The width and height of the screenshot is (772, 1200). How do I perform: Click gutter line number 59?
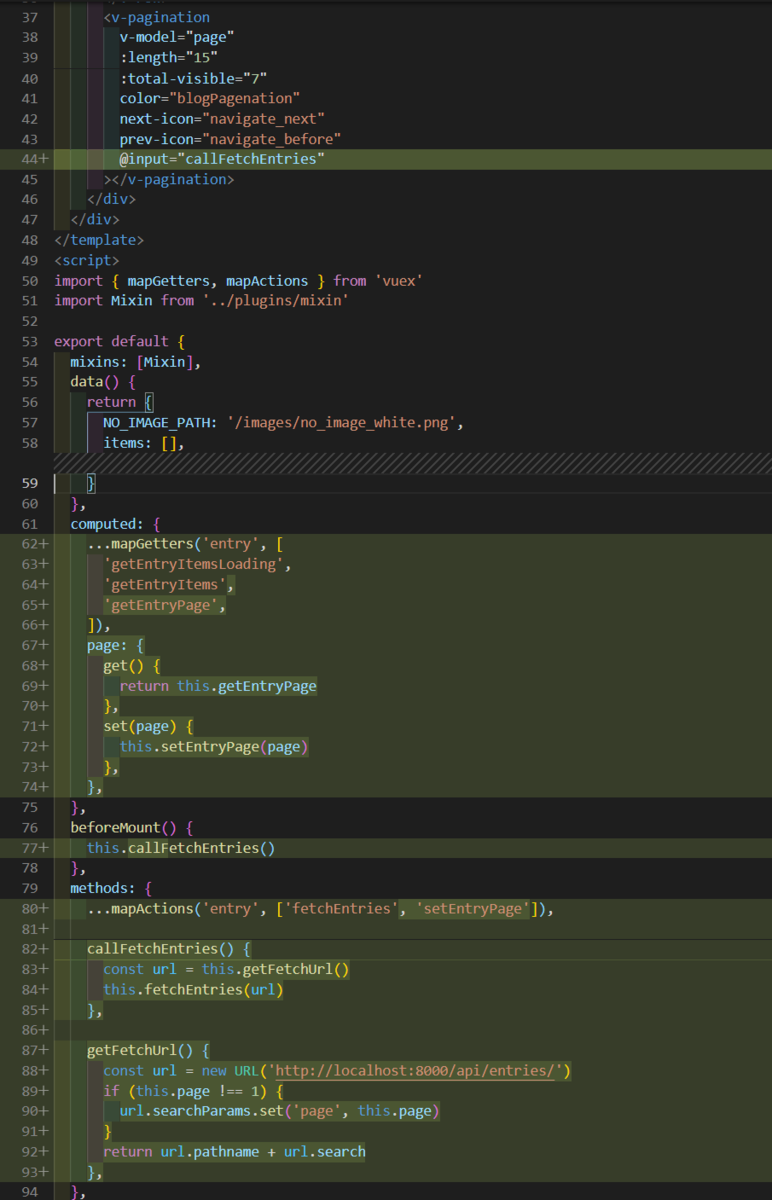click(x=29, y=483)
